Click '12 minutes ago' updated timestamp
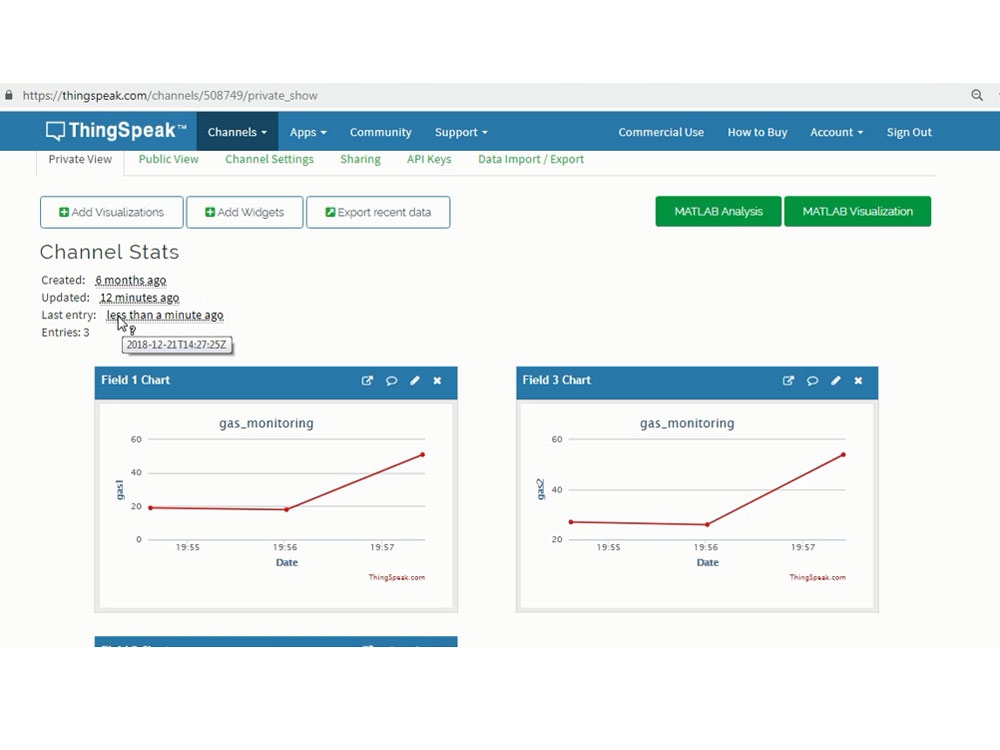The width and height of the screenshot is (1000, 750). (139, 298)
